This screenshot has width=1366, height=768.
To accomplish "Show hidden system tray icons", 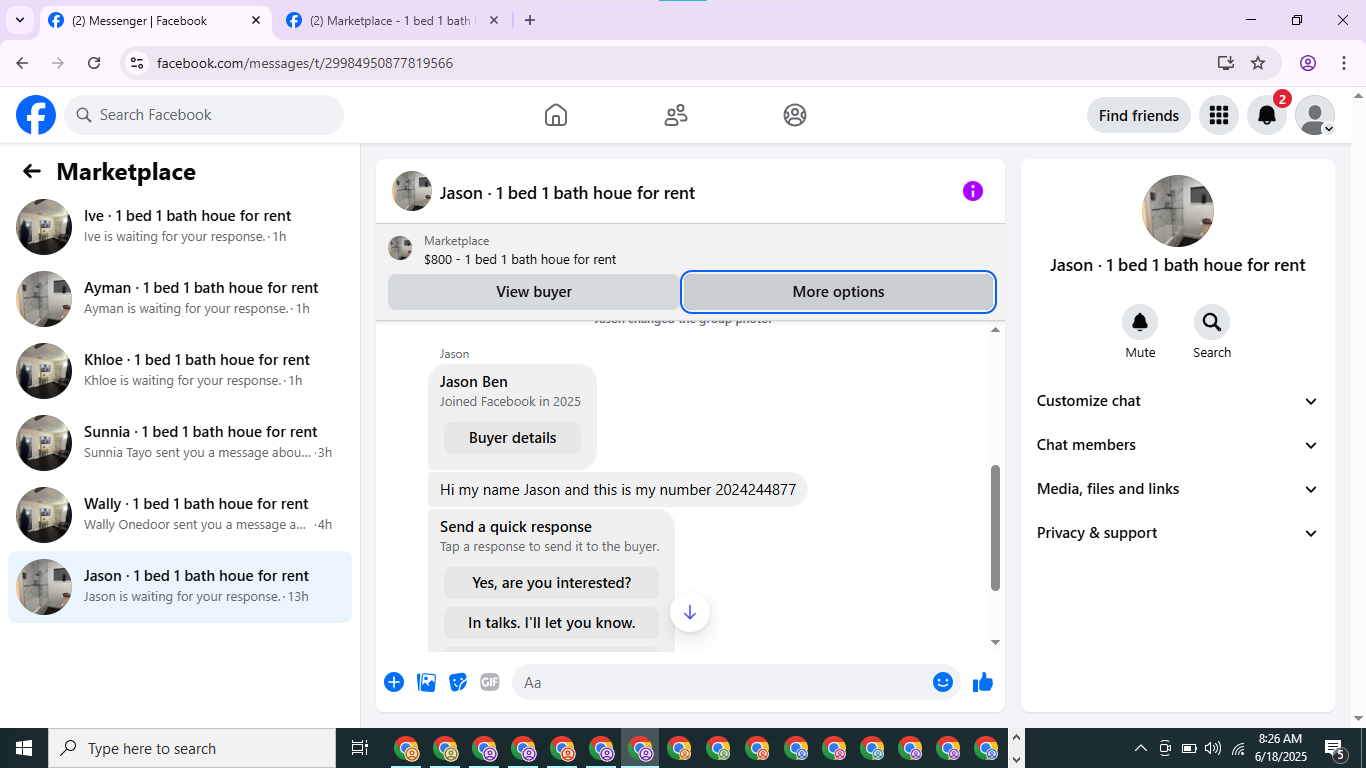I will click(1141, 748).
